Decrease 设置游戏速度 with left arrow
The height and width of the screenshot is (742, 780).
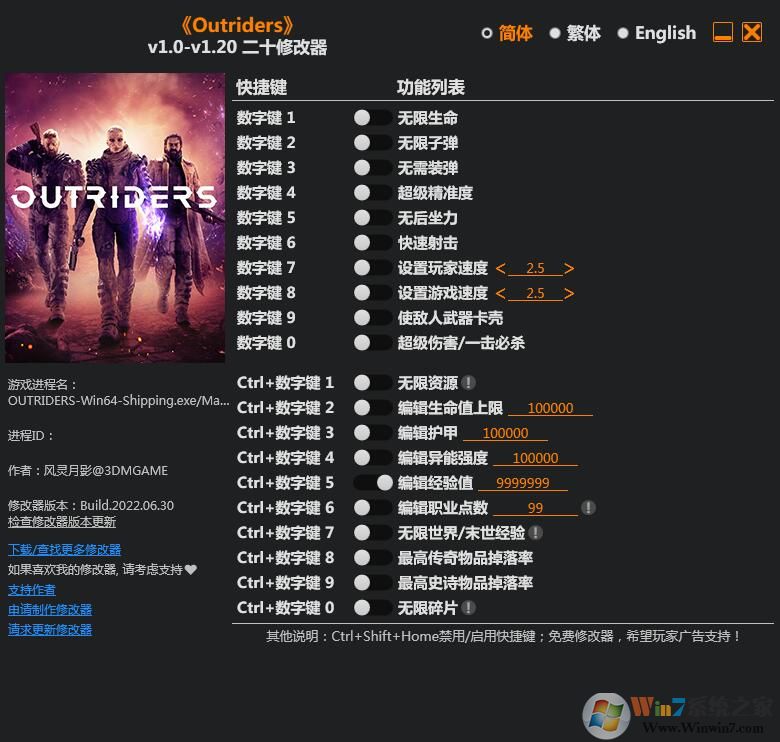coord(501,293)
